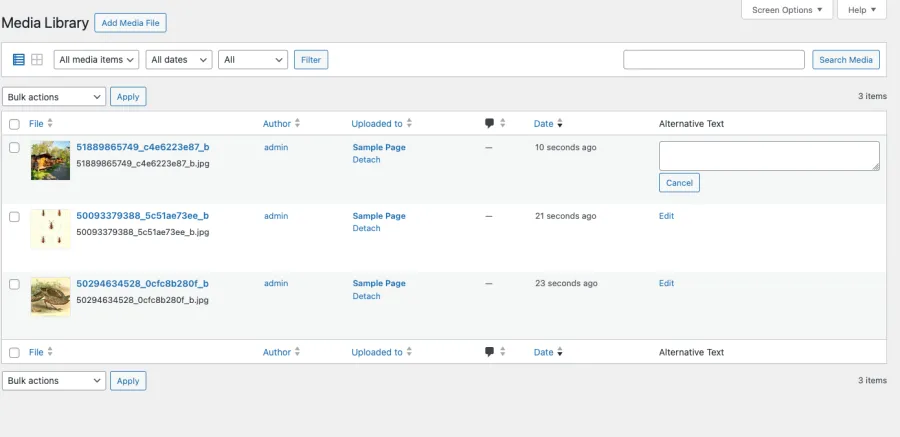Viewport: 900px width, 437px height.
Task: Click comments bubble icon in header row
Action: pyautogui.click(x=490, y=123)
